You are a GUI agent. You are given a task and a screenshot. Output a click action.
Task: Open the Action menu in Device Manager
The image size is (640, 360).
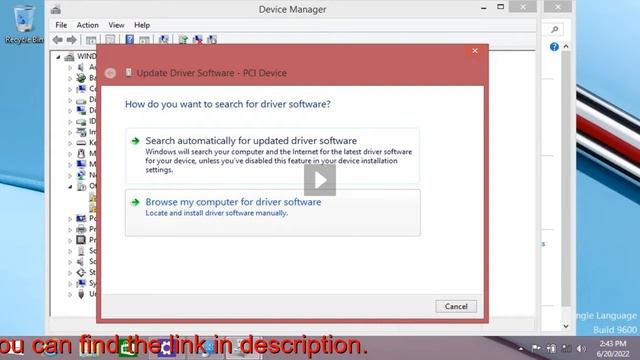(88, 25)
